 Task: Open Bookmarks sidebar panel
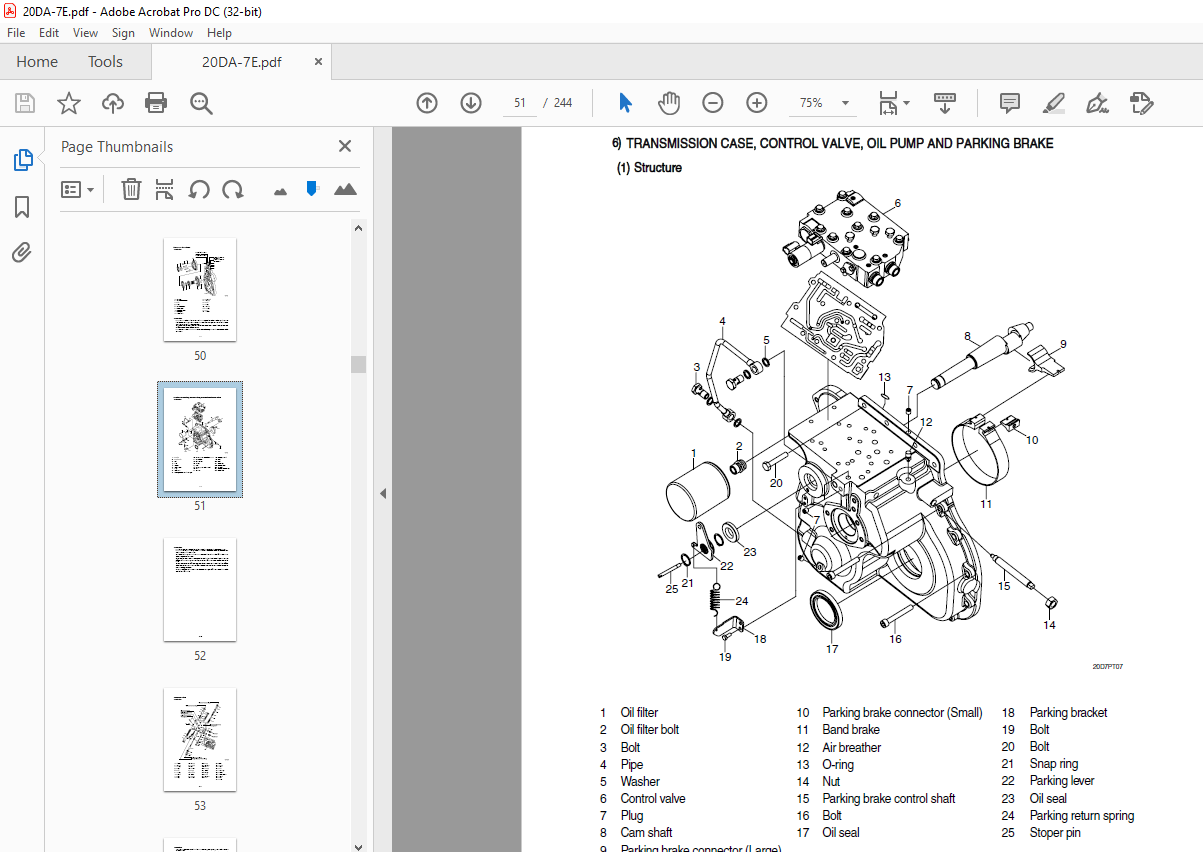[x=22, y=207]
